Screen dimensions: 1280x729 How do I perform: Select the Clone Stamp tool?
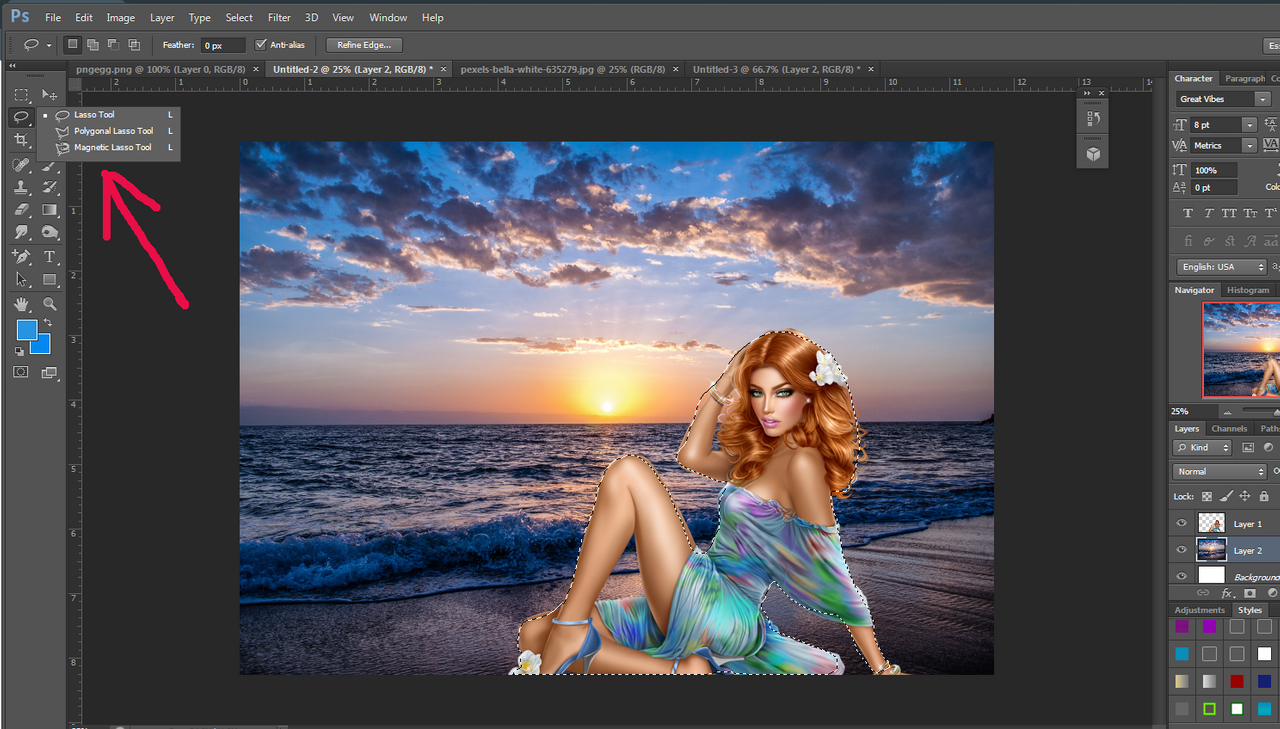(x=21, y=187)
